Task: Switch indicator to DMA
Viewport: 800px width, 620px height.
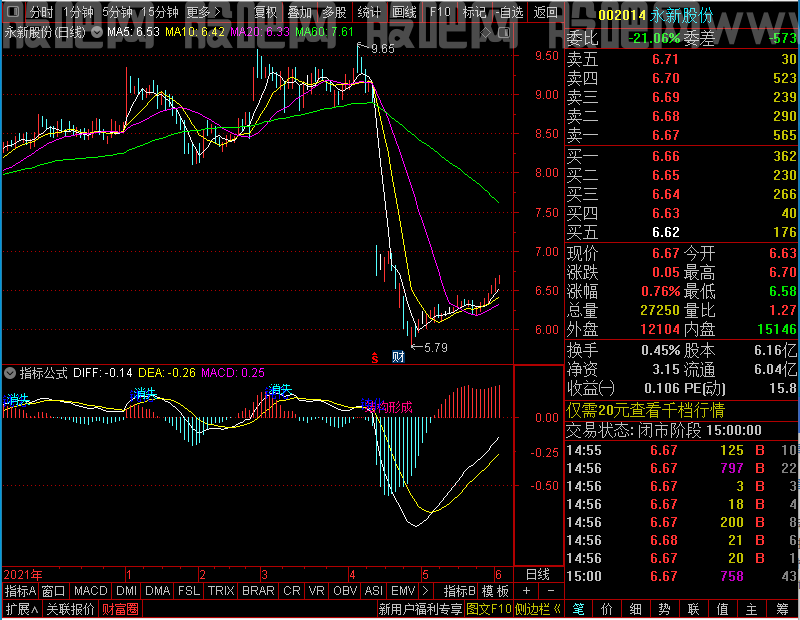Action: point(158,591)
